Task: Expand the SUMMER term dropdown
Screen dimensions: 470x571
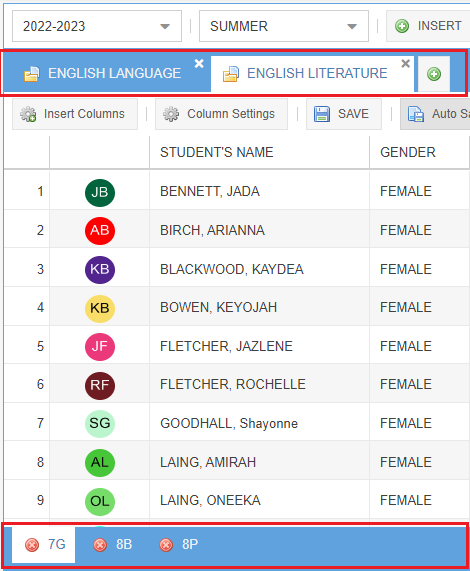Action: tap(284, 26)
